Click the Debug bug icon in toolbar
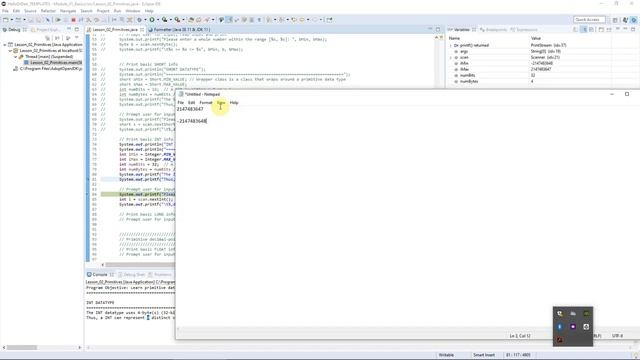The width and height of the screenshot is (640, 360). point(139,20)
